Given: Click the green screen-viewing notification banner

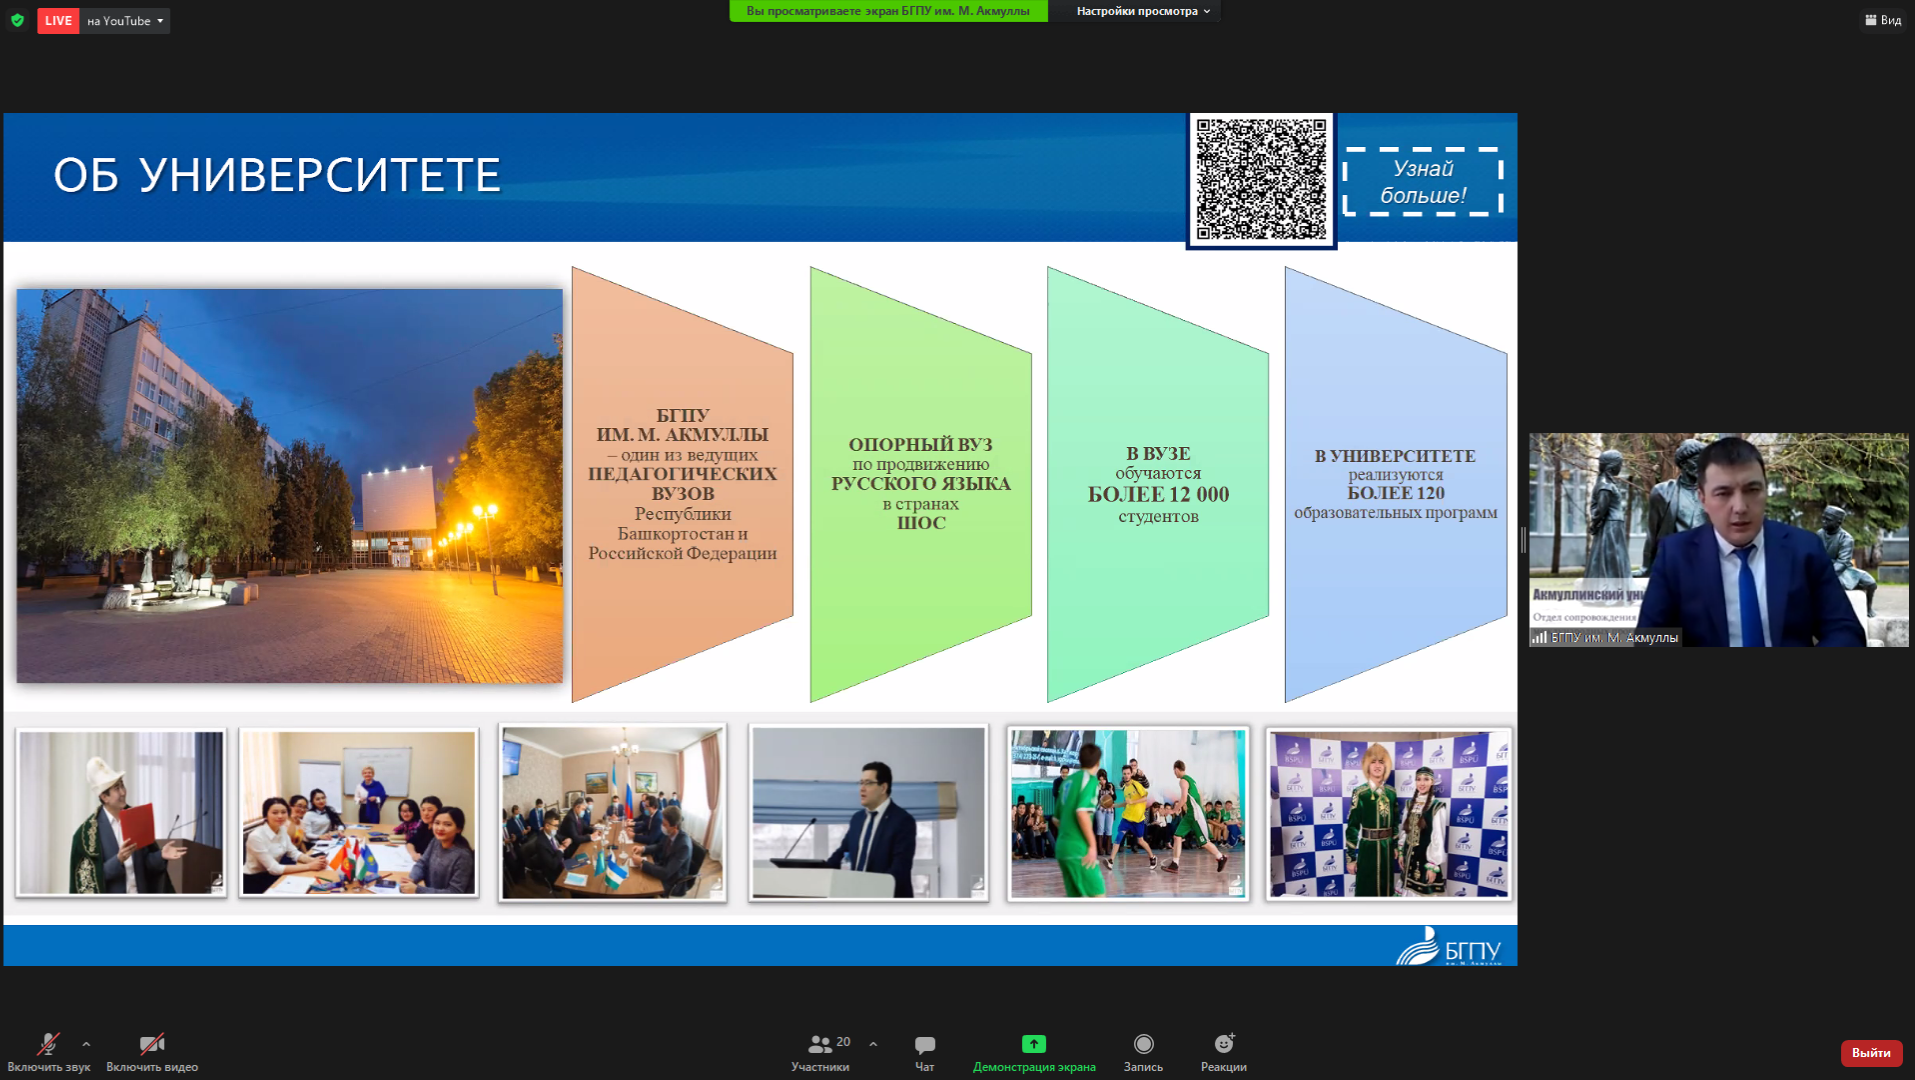Looking at the screenshot, I should (888, 11).
